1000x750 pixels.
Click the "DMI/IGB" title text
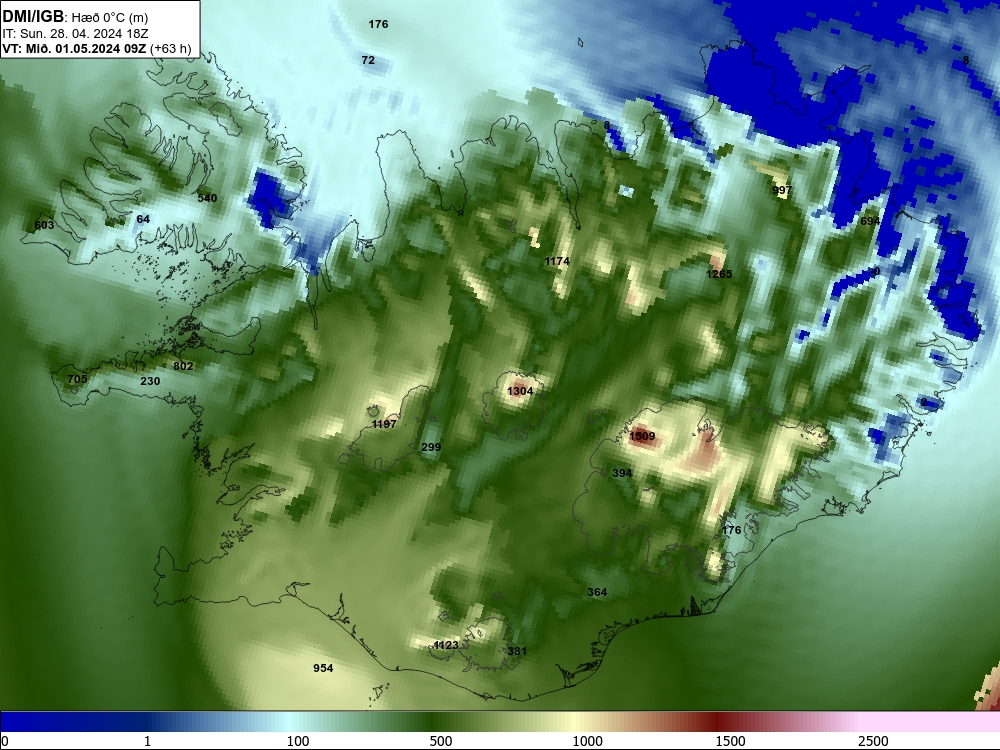pos(33,17)
